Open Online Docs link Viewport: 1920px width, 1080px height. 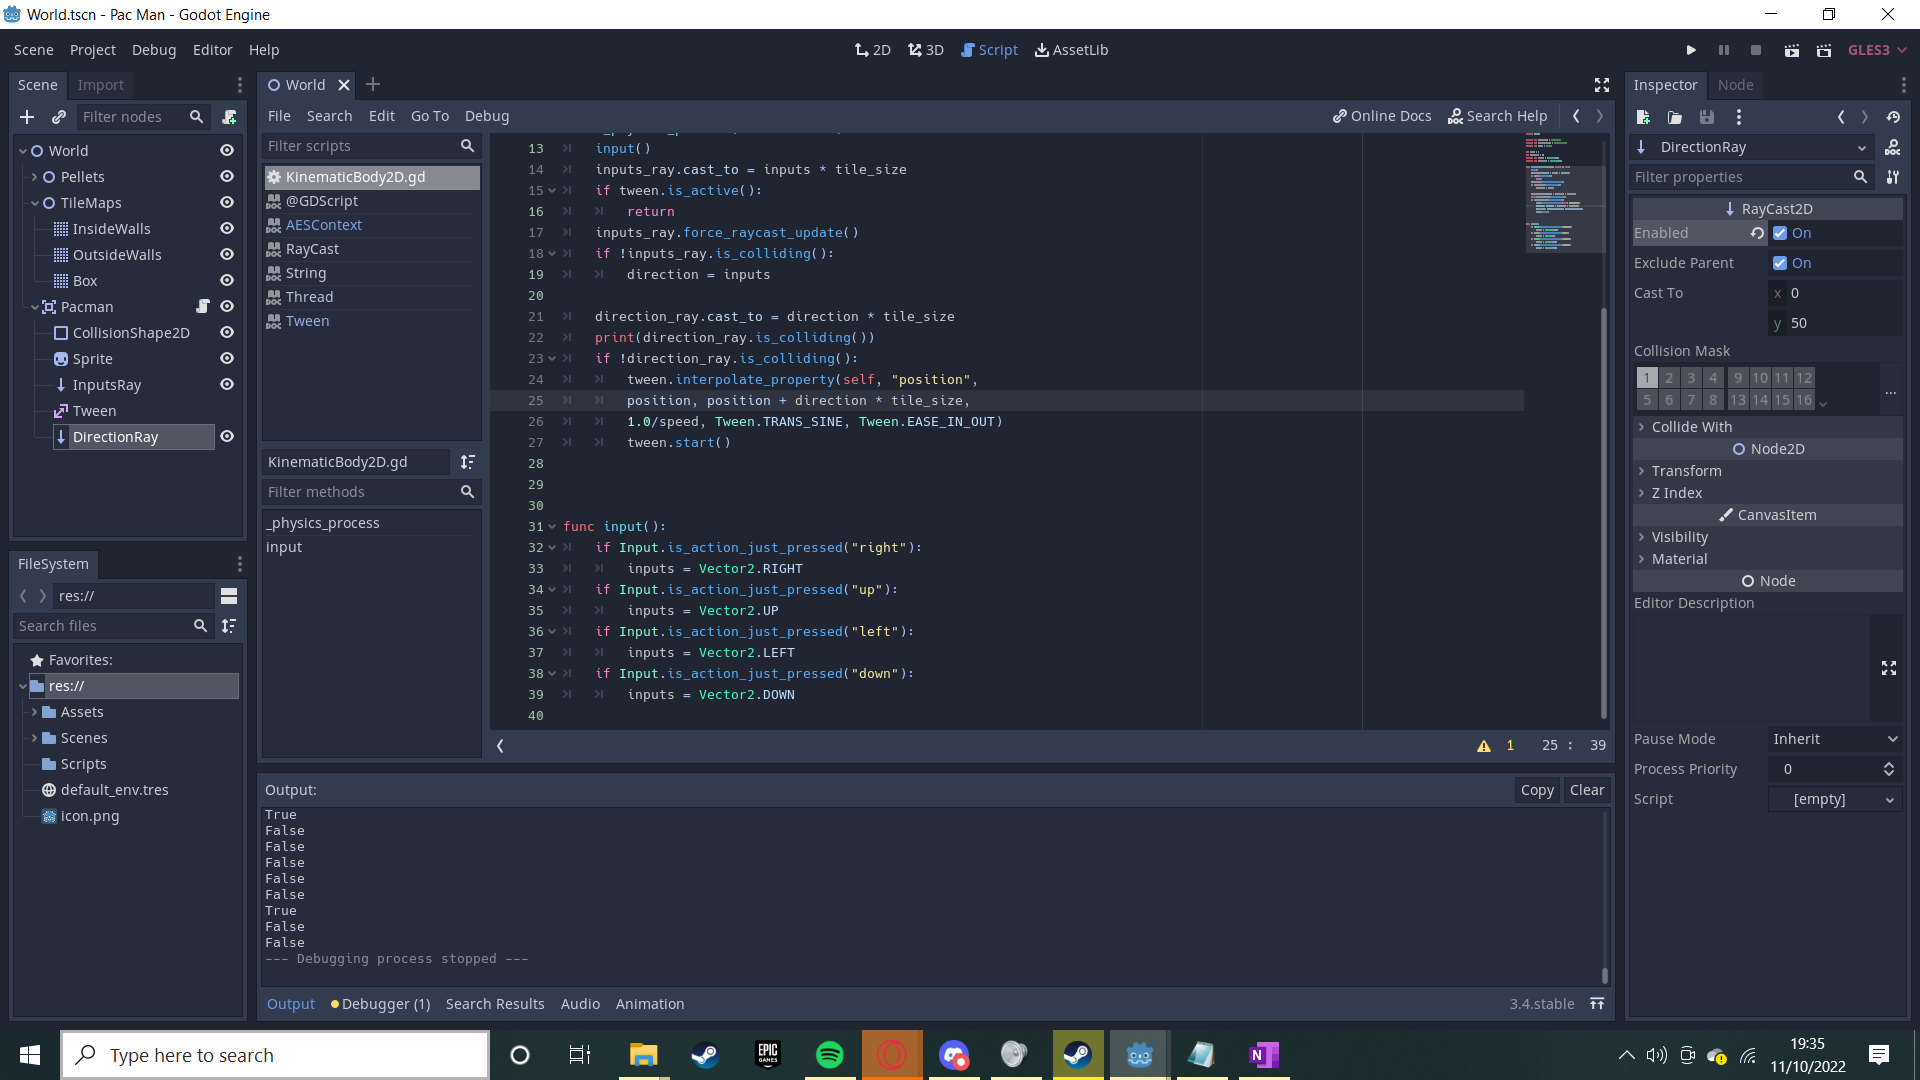click(1382, 116)
